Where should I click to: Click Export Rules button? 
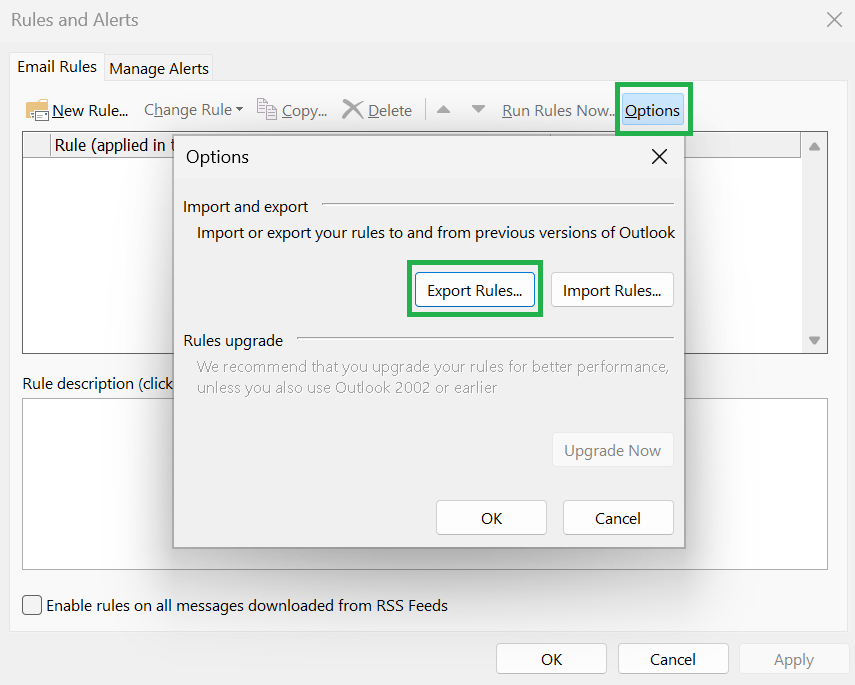pyautogui.click(x=474, y=290)
